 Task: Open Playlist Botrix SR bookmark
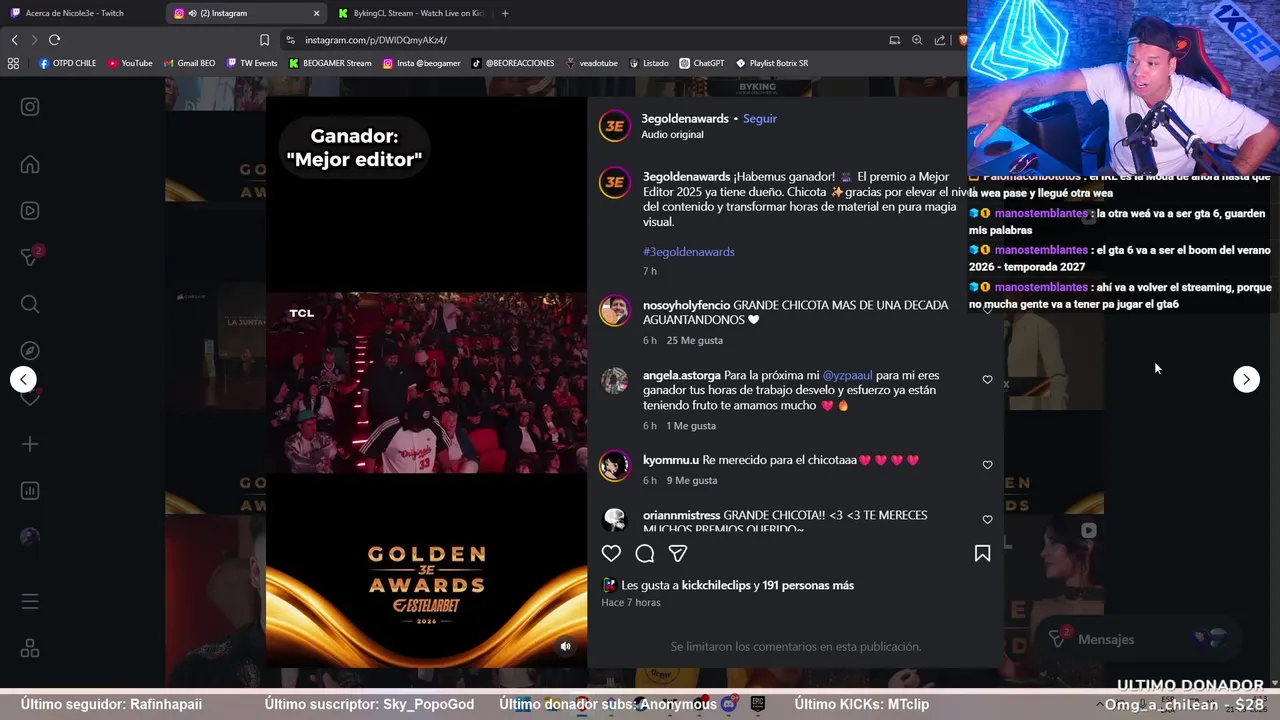coord(772,63)
